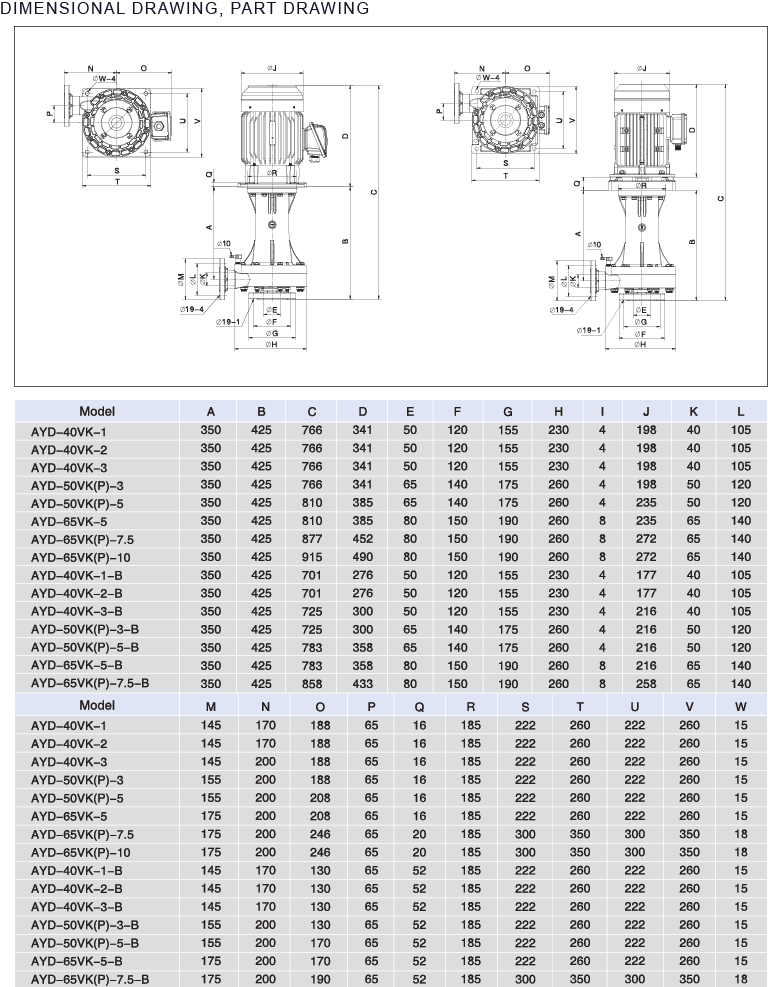The width and height of the screenshot is (768, 987).
Task: Click column header C in upper table
Action: point(312,412)
